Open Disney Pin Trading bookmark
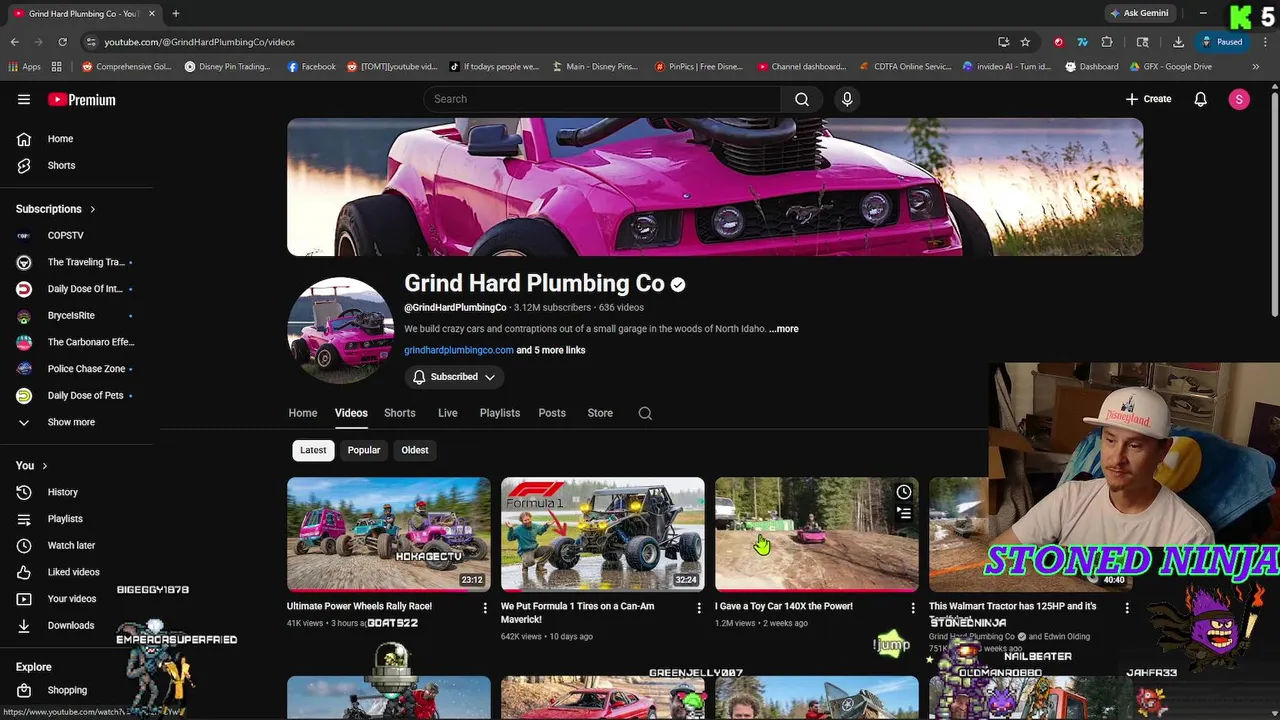This screenshot has width=1280, height=720. 228,67
